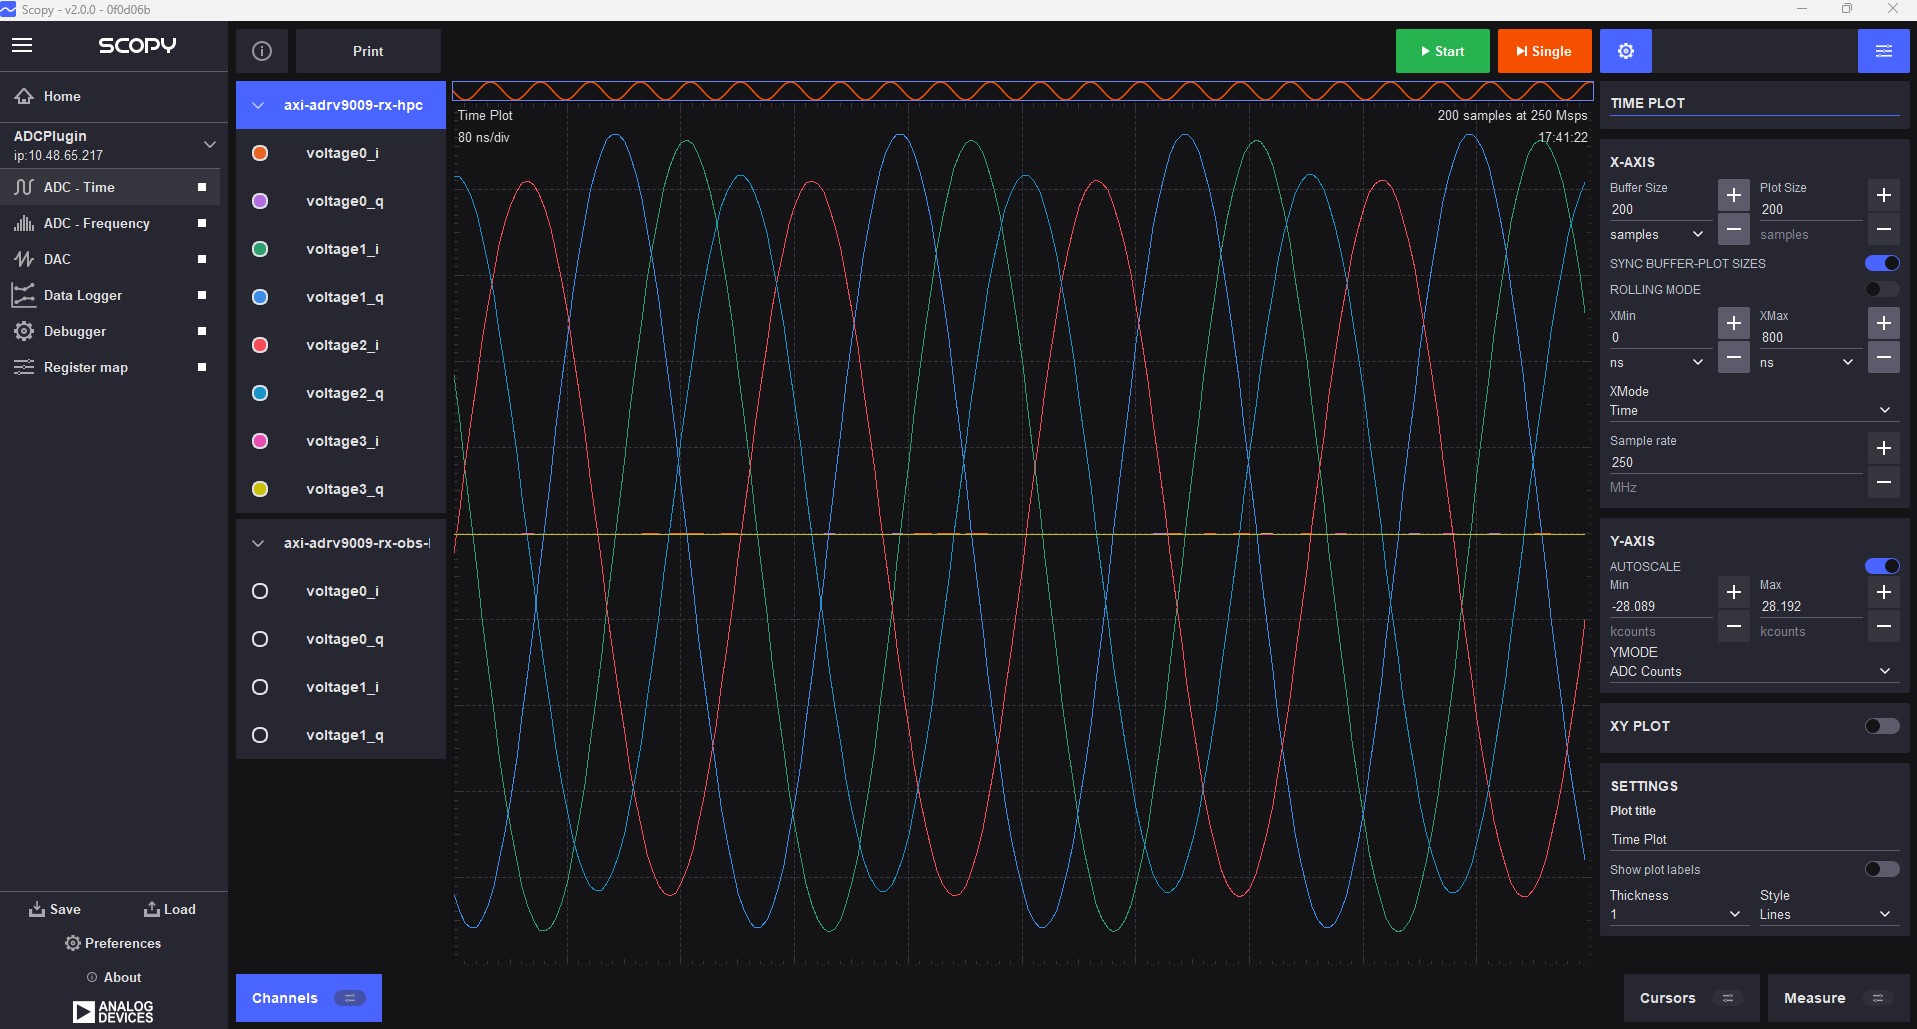Open the Data Logger tool

coord(83,295)
